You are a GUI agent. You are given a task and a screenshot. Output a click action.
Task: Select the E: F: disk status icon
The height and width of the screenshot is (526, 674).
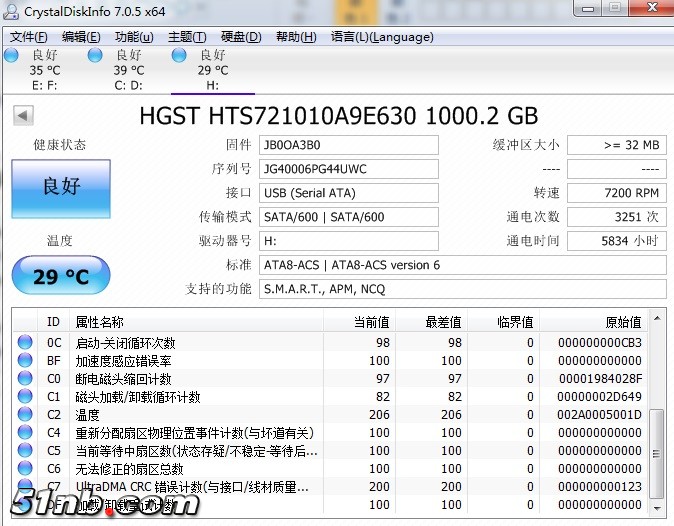click(x=11, y=55)
